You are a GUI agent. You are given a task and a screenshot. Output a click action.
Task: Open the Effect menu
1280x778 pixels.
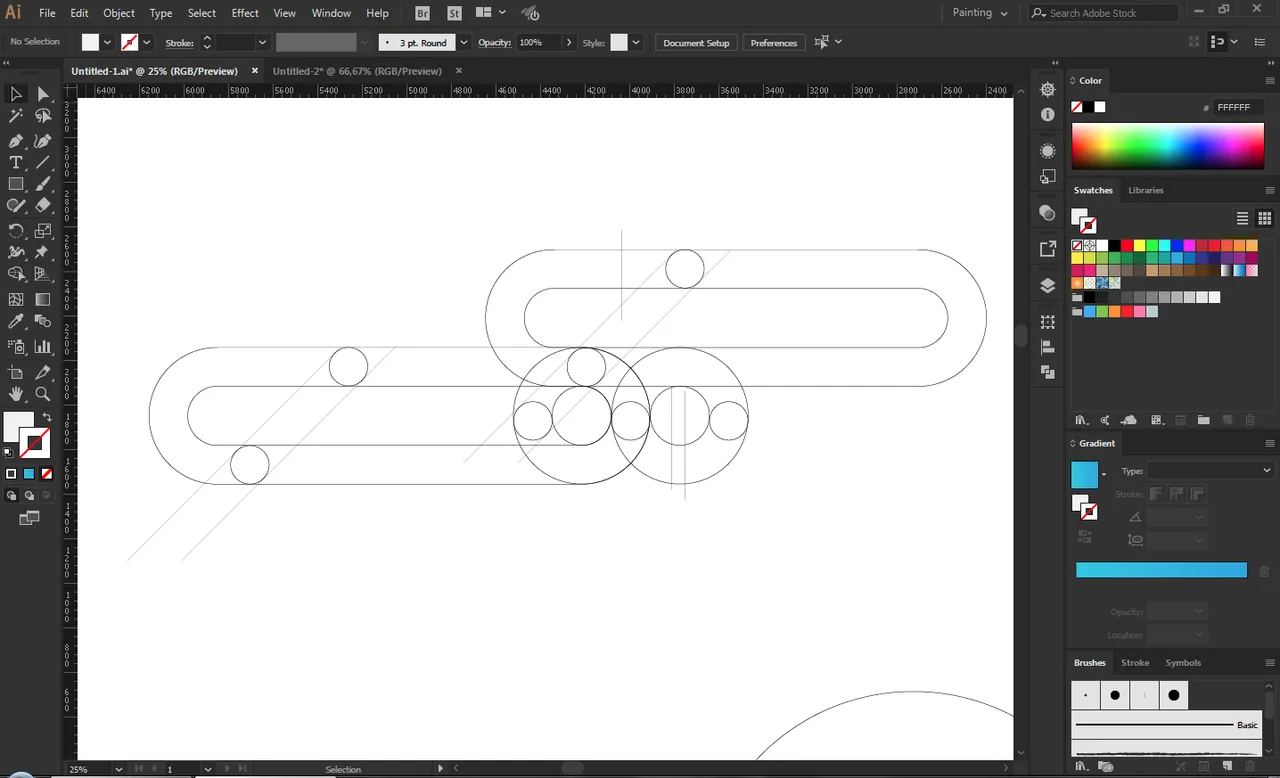(245, 13)
